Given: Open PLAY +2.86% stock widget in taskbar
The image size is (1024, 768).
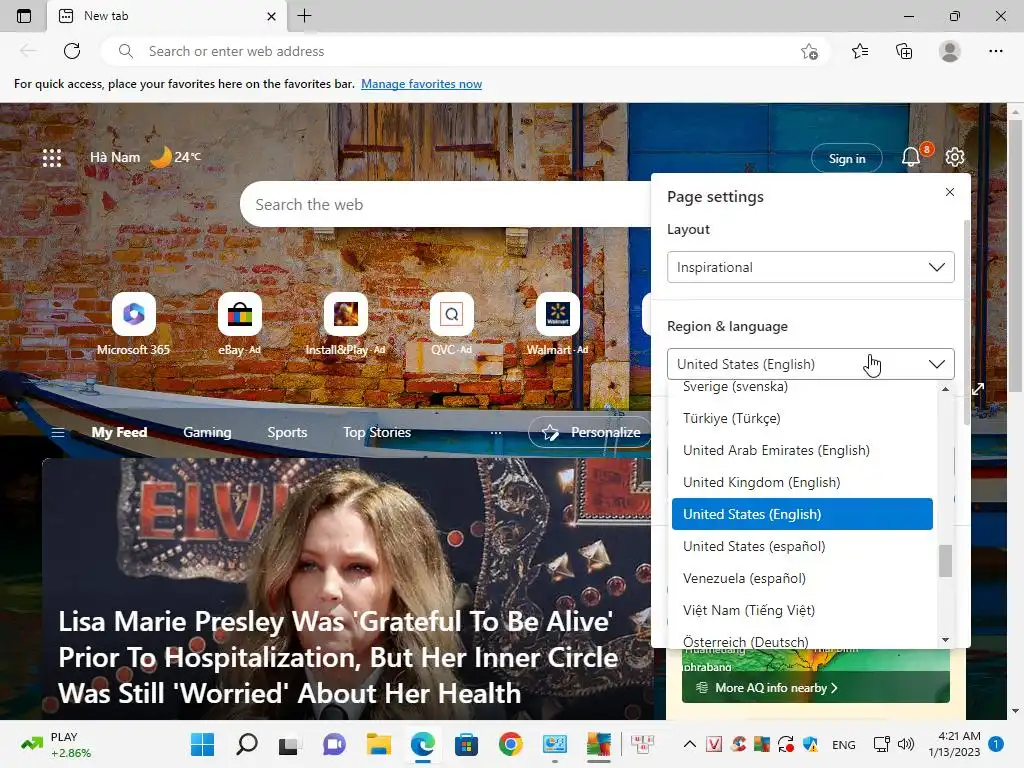Looking at the screenshot, I should [56, 744].
